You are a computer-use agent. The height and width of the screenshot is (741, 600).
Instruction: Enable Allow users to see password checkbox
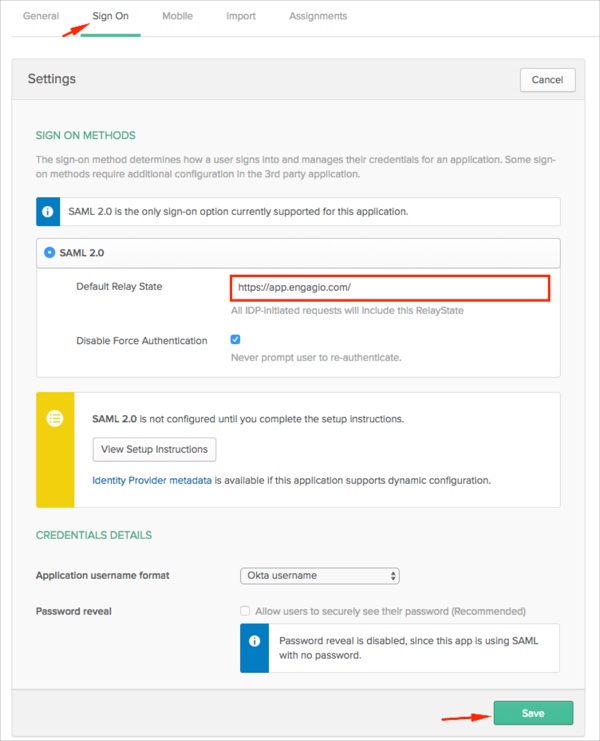(x=245, y=611)
